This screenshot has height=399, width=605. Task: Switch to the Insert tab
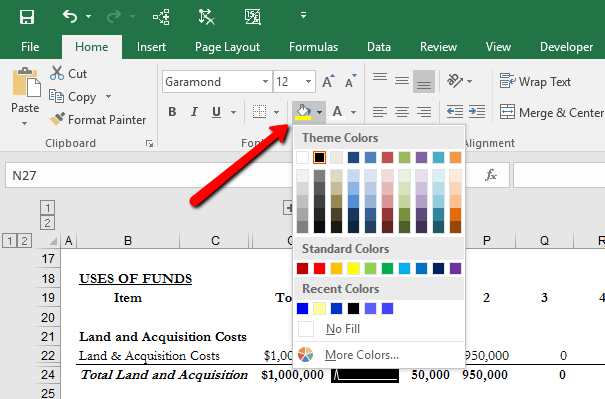[x=151, y=47]
